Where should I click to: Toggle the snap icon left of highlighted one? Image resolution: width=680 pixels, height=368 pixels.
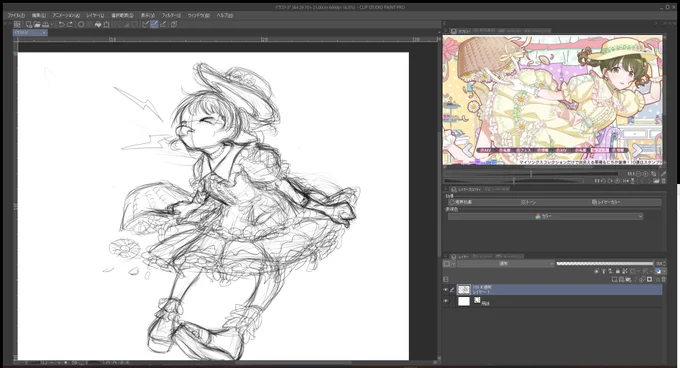click(x=146, y=24)
